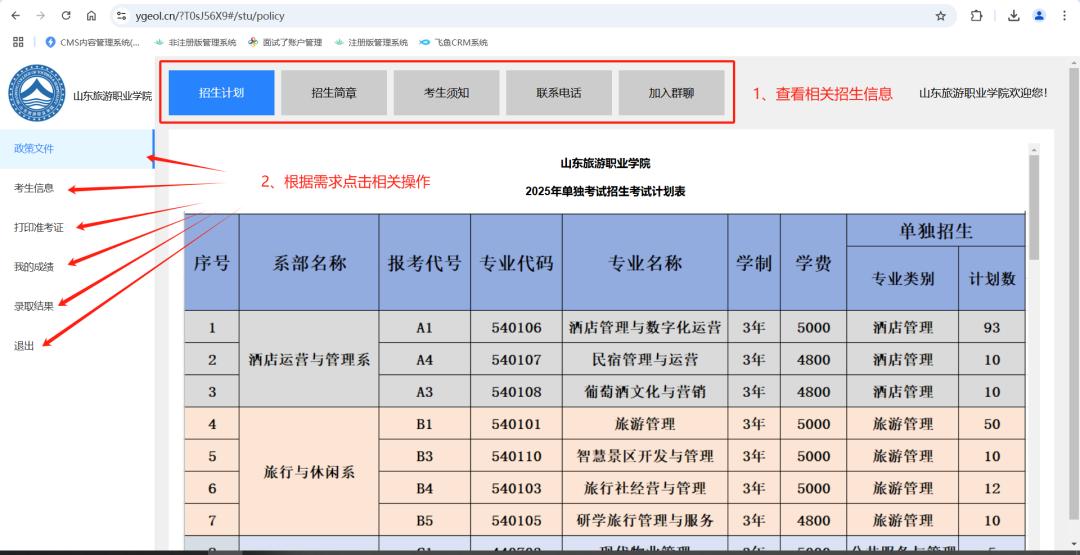The height and width of the screenshot is (555, 1080).
Task: Click the 民宿管理与运营 major cell
Action: pyautogui.click(x=645, y=359)
